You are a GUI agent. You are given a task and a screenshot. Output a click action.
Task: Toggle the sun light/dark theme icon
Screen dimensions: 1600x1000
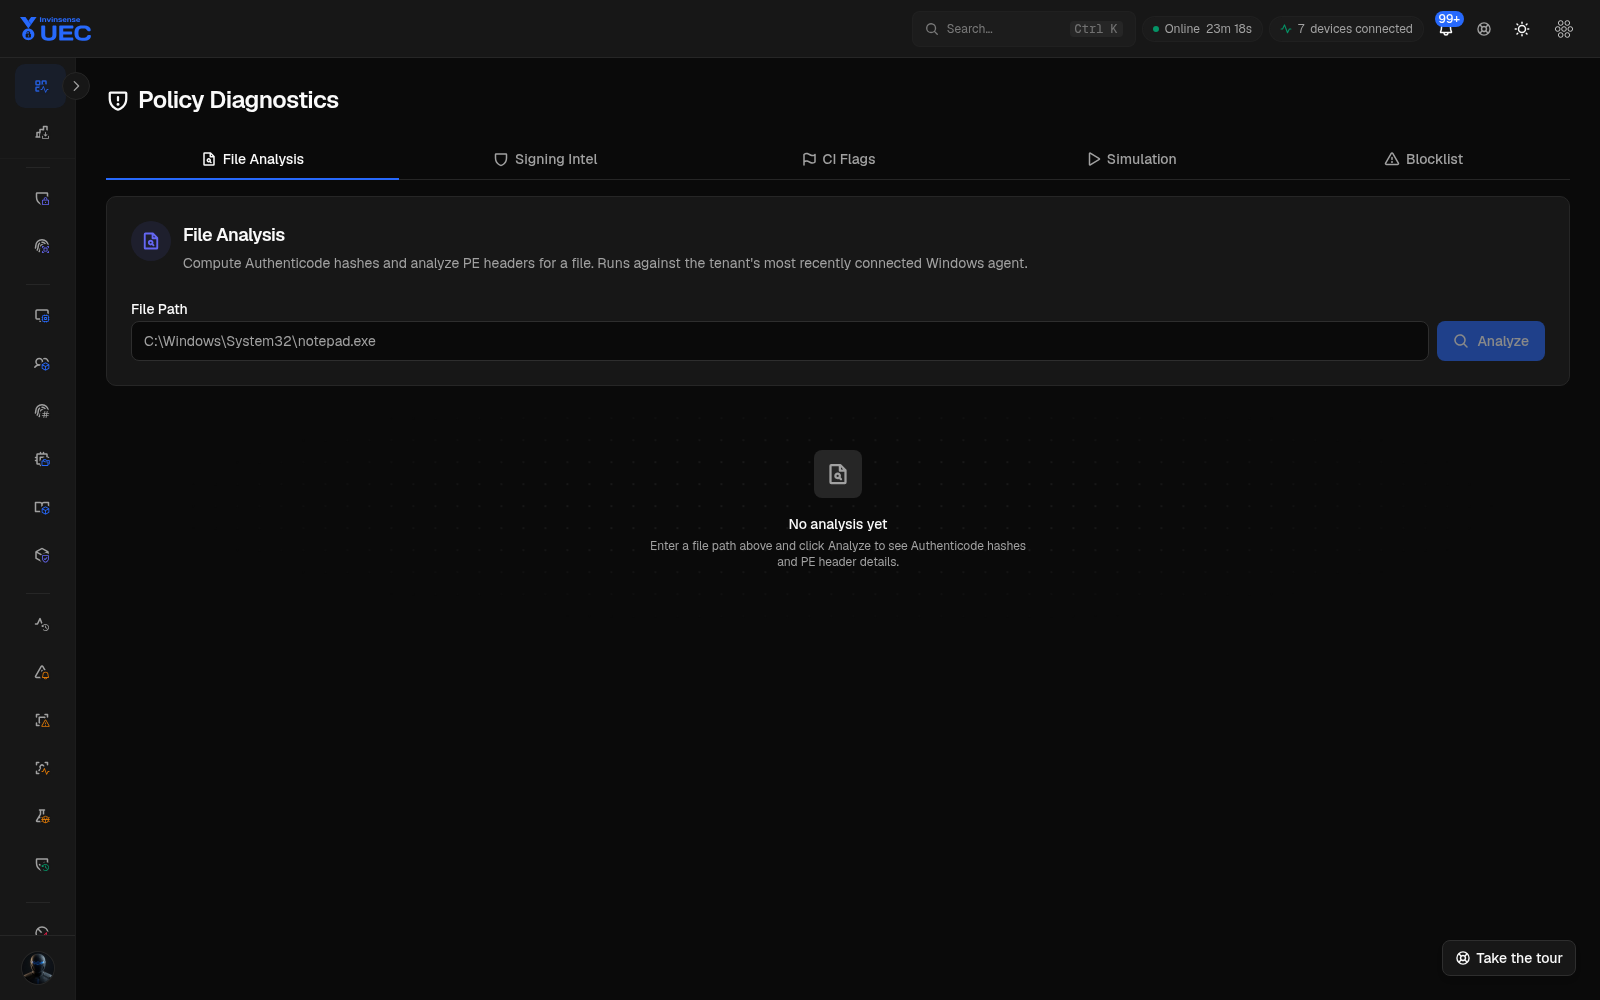[x=1522, y=29]
